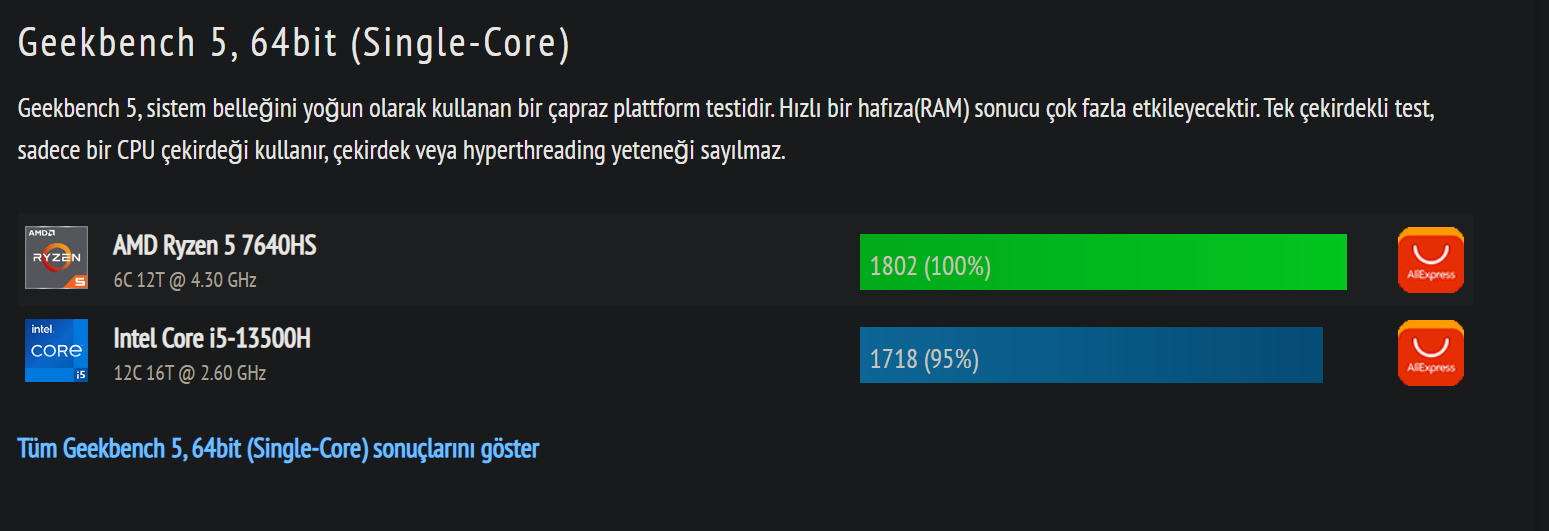
Task: Open AliExpress icon in the Core i5-13500H row
Action: pyautogui.click(x=1430, y=353)
